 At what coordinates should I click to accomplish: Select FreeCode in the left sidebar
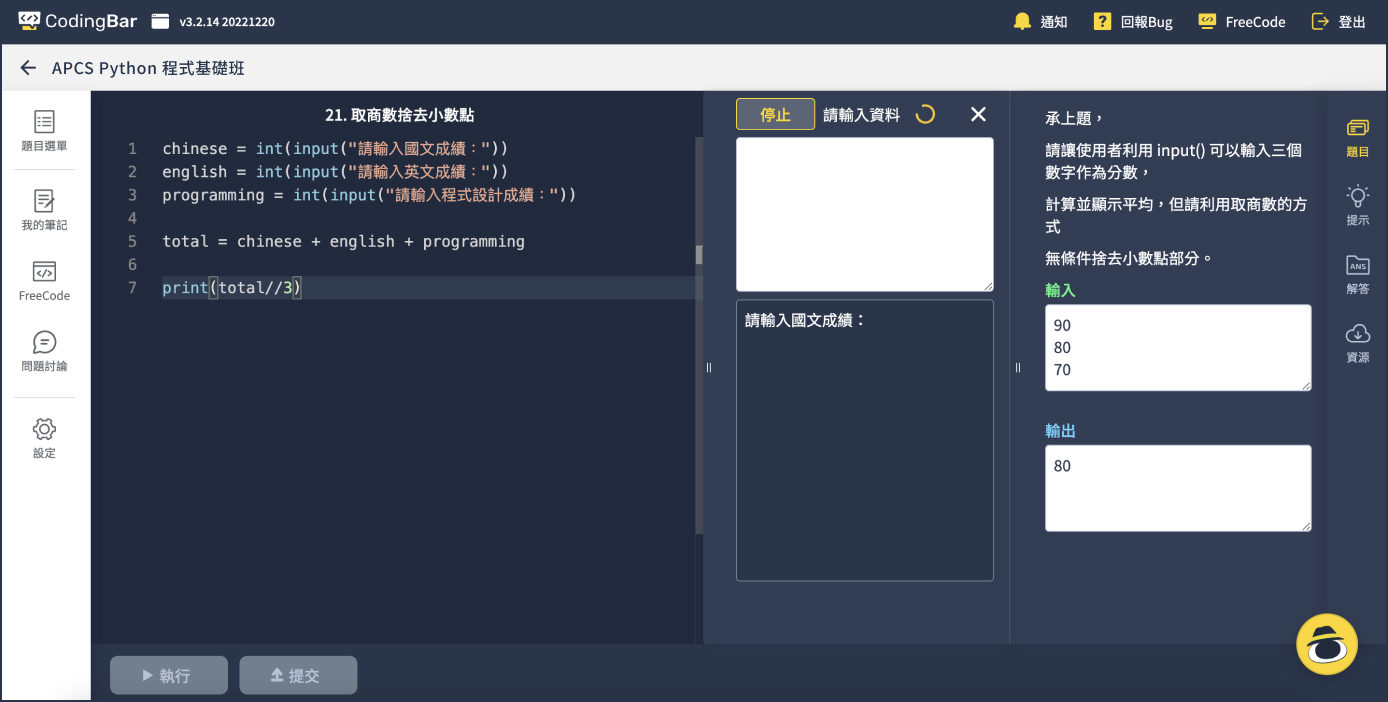[43, 283]
